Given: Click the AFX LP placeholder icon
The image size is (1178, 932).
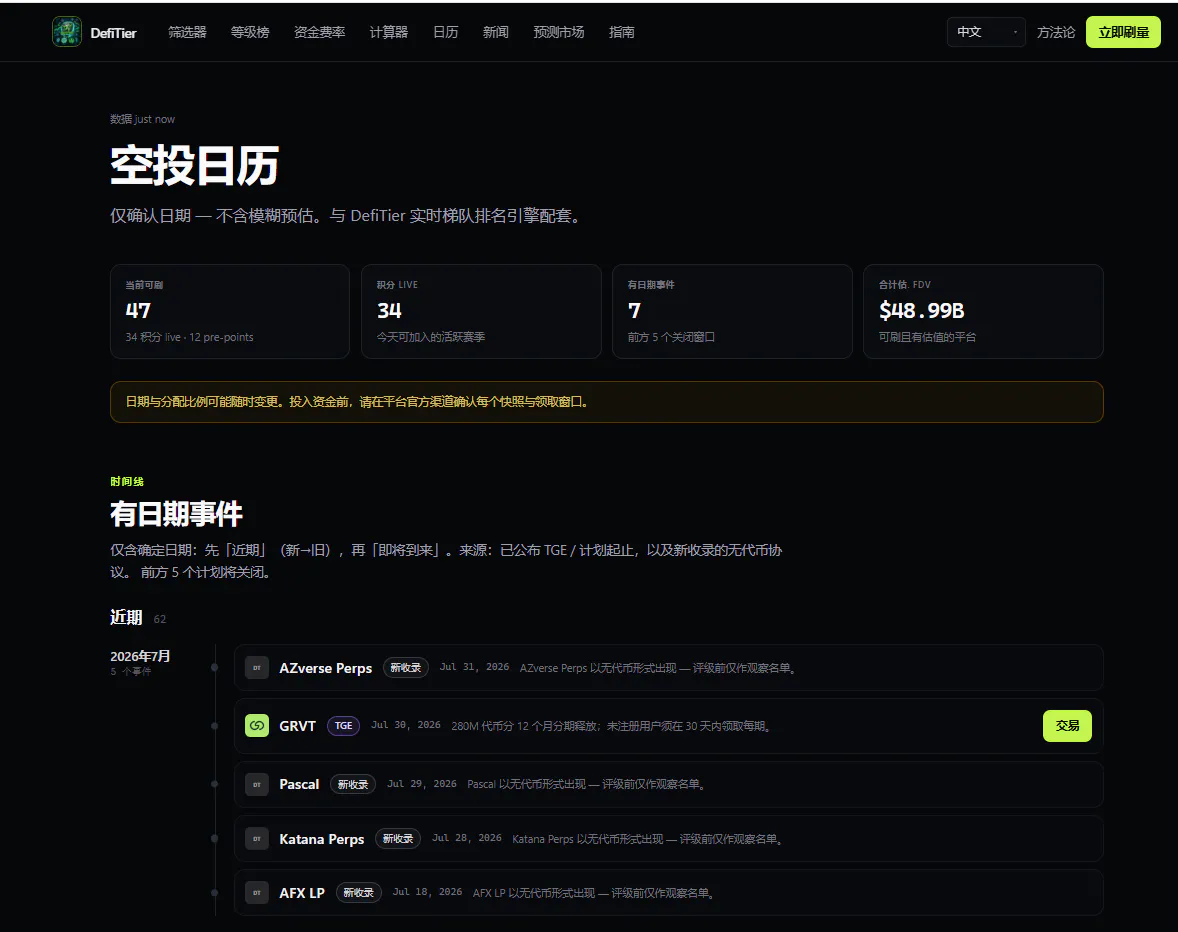Looking at the screenshot, I should 257,893.
